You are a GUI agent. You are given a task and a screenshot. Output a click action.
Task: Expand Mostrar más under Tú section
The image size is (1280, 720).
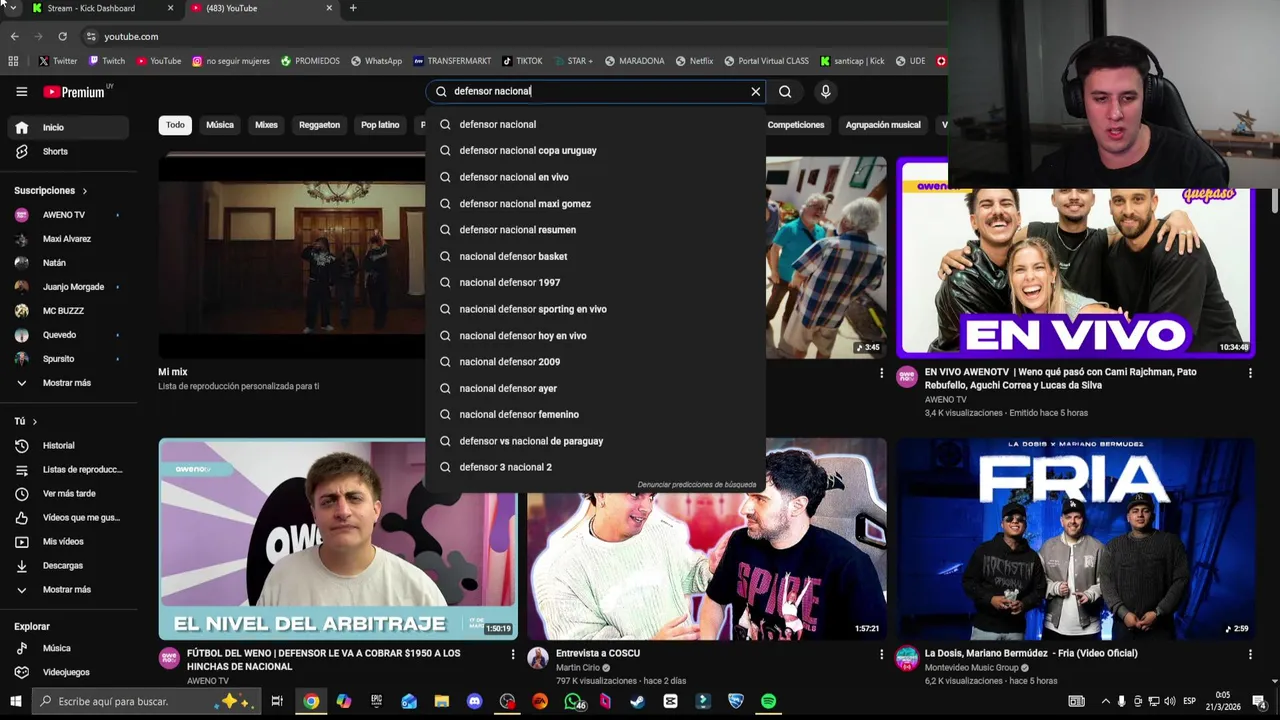point(66,589)
